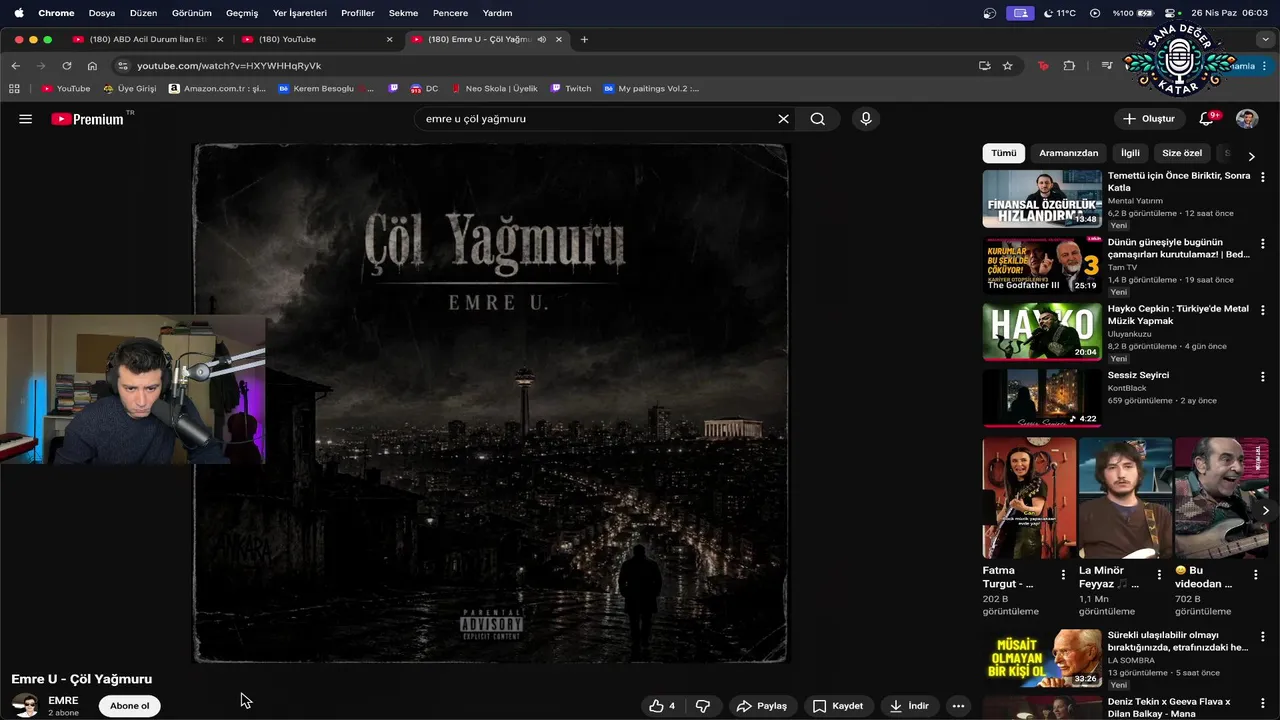Open the YouTube guide hamburger menu

point(26,119)
